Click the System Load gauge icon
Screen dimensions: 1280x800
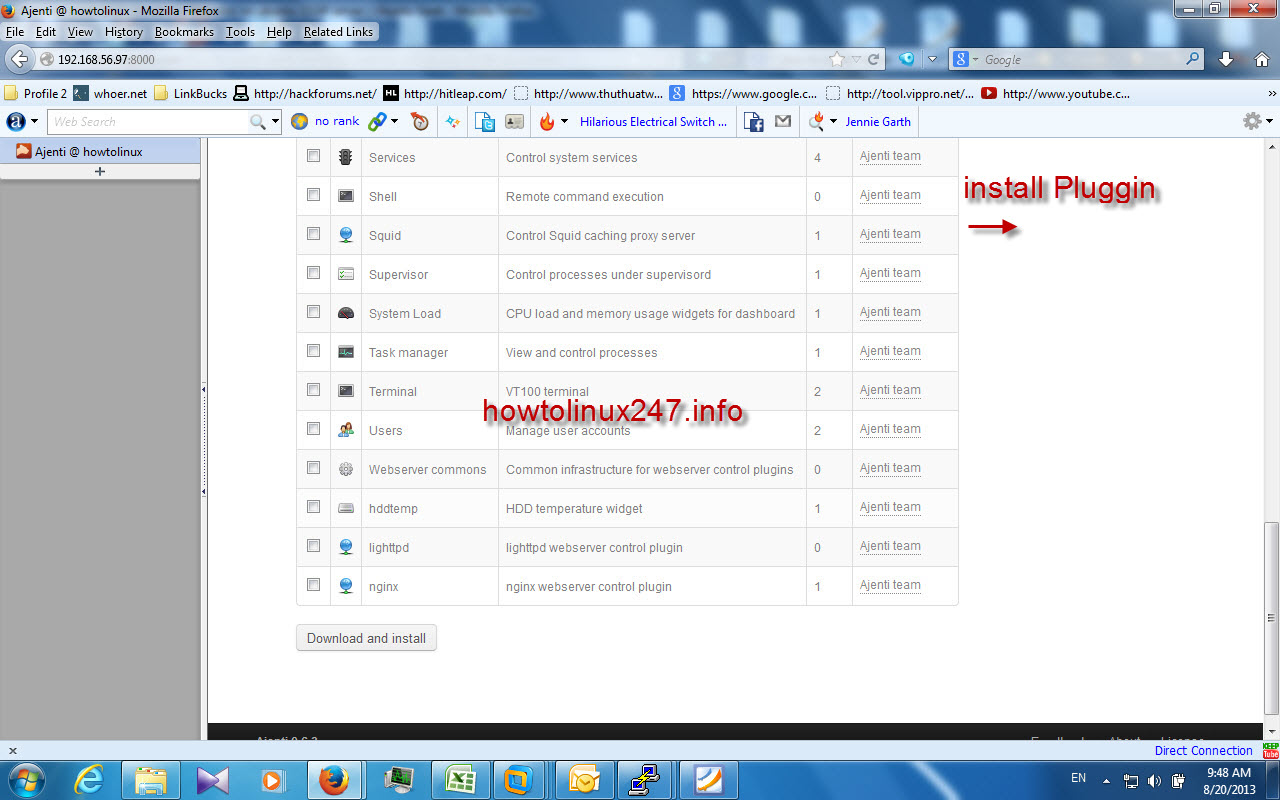point(346,313)
